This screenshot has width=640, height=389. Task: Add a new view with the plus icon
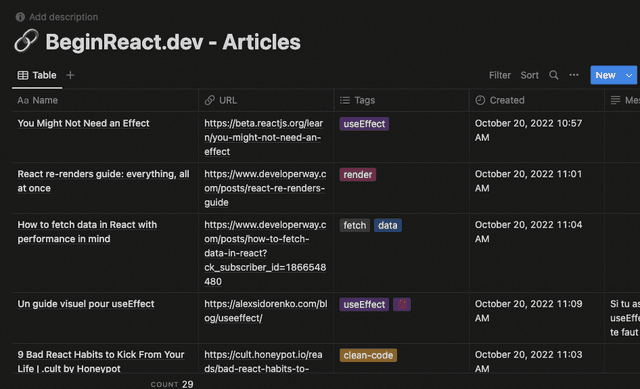point(70,75)
